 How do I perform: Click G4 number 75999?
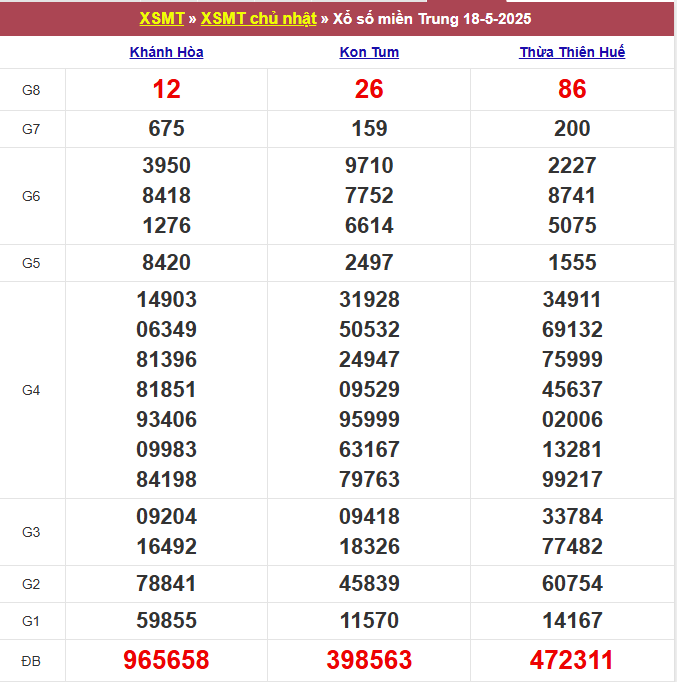pyautogui.click(x=572, y=360)
